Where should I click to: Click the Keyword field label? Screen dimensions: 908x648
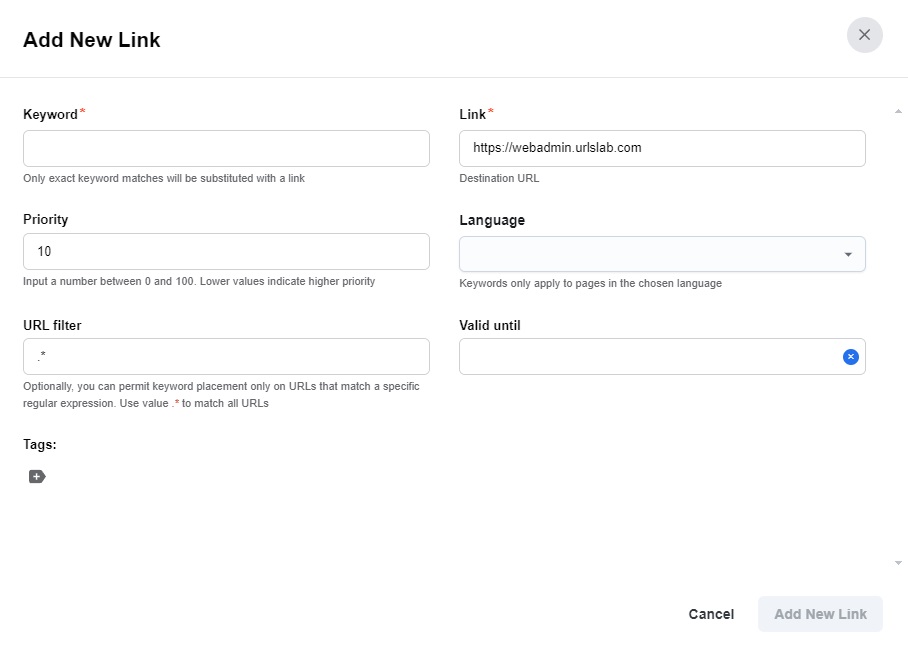50,114
